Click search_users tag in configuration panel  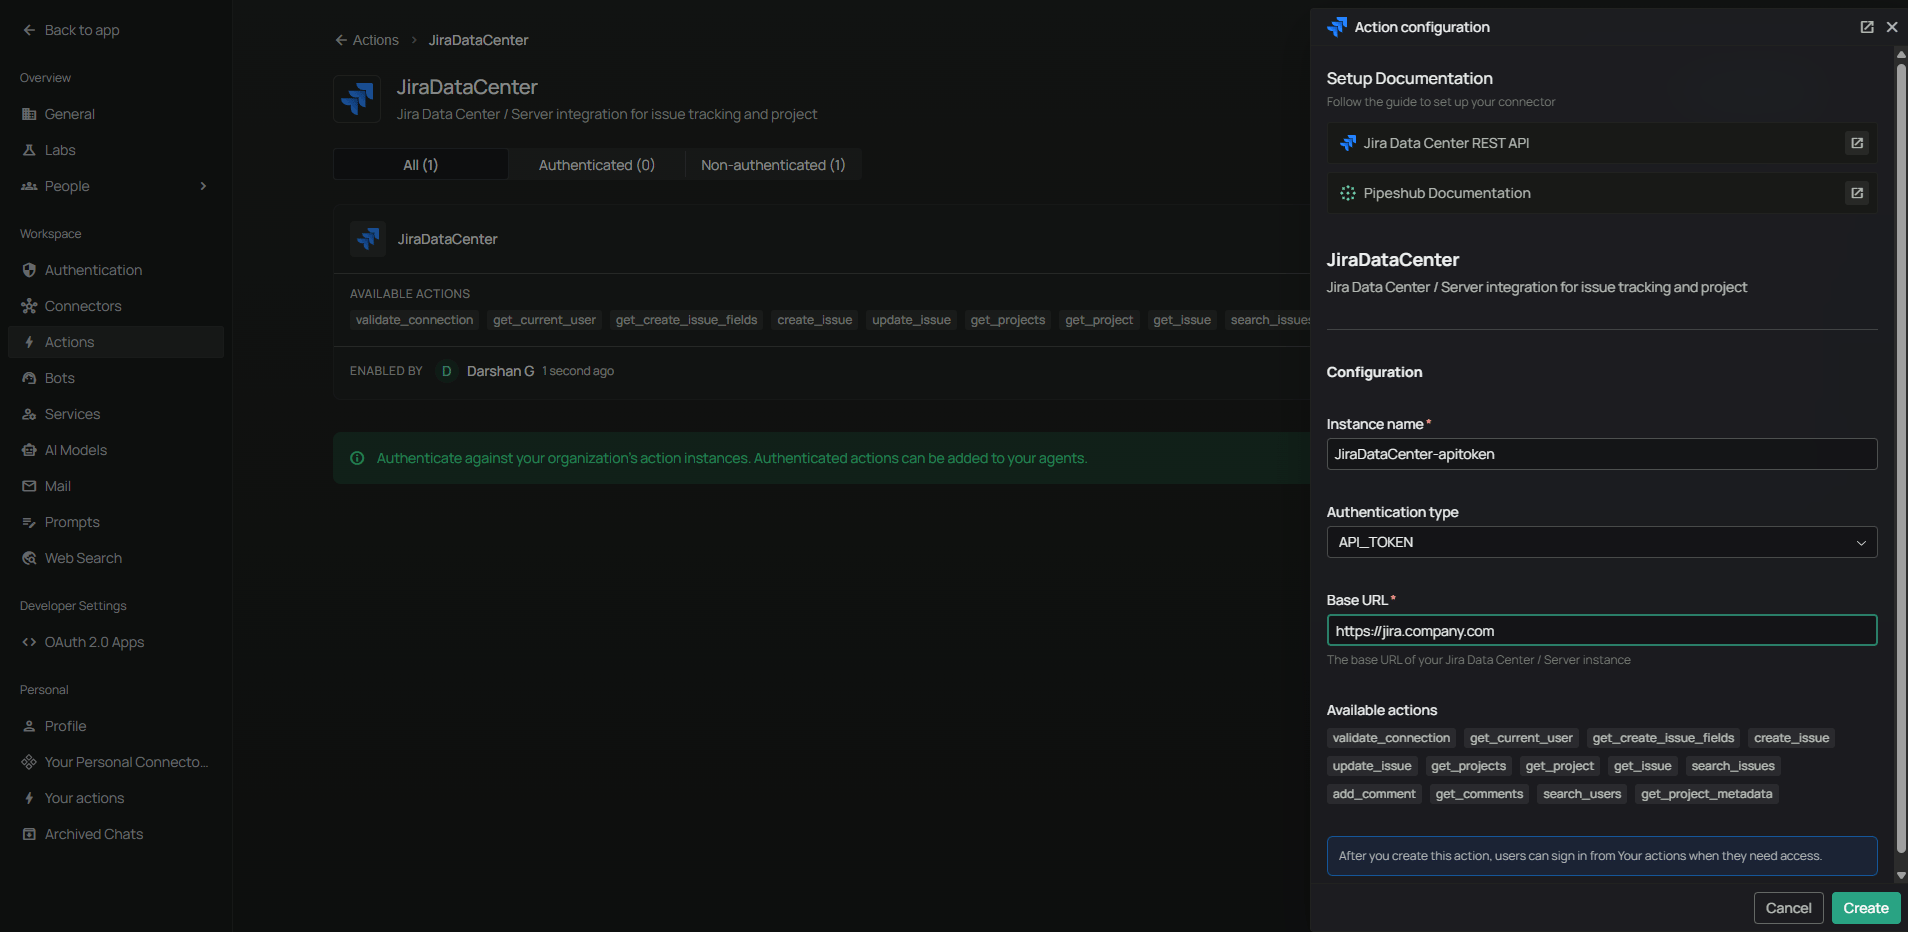coord(1582,794)
